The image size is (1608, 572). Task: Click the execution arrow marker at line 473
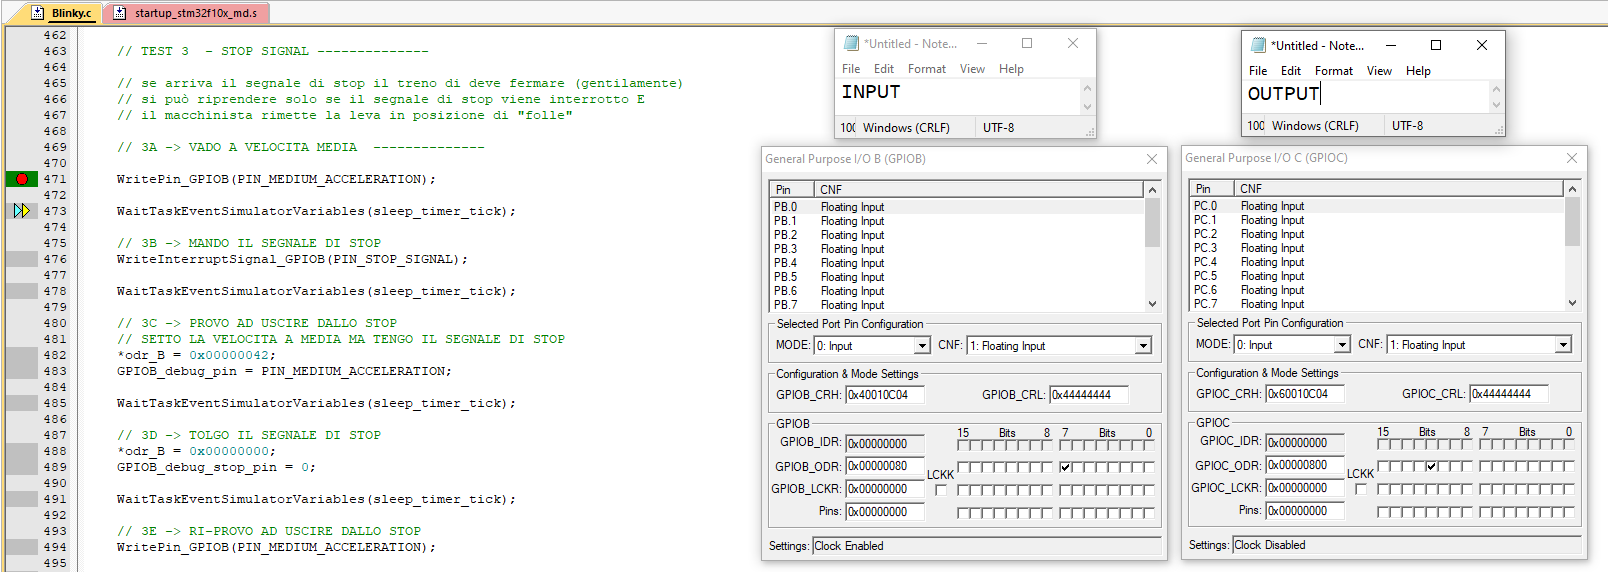coord(22,211)
